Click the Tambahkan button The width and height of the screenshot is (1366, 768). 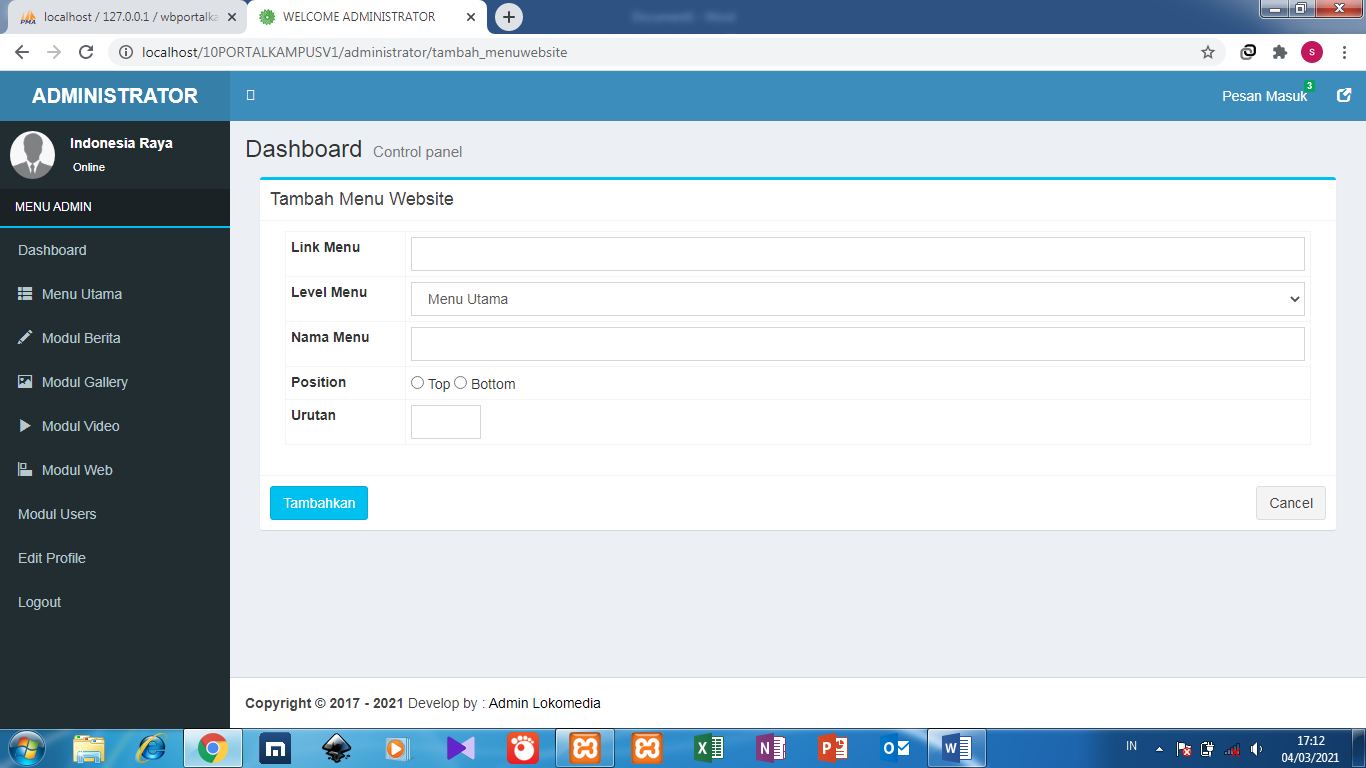pos(319,503)
